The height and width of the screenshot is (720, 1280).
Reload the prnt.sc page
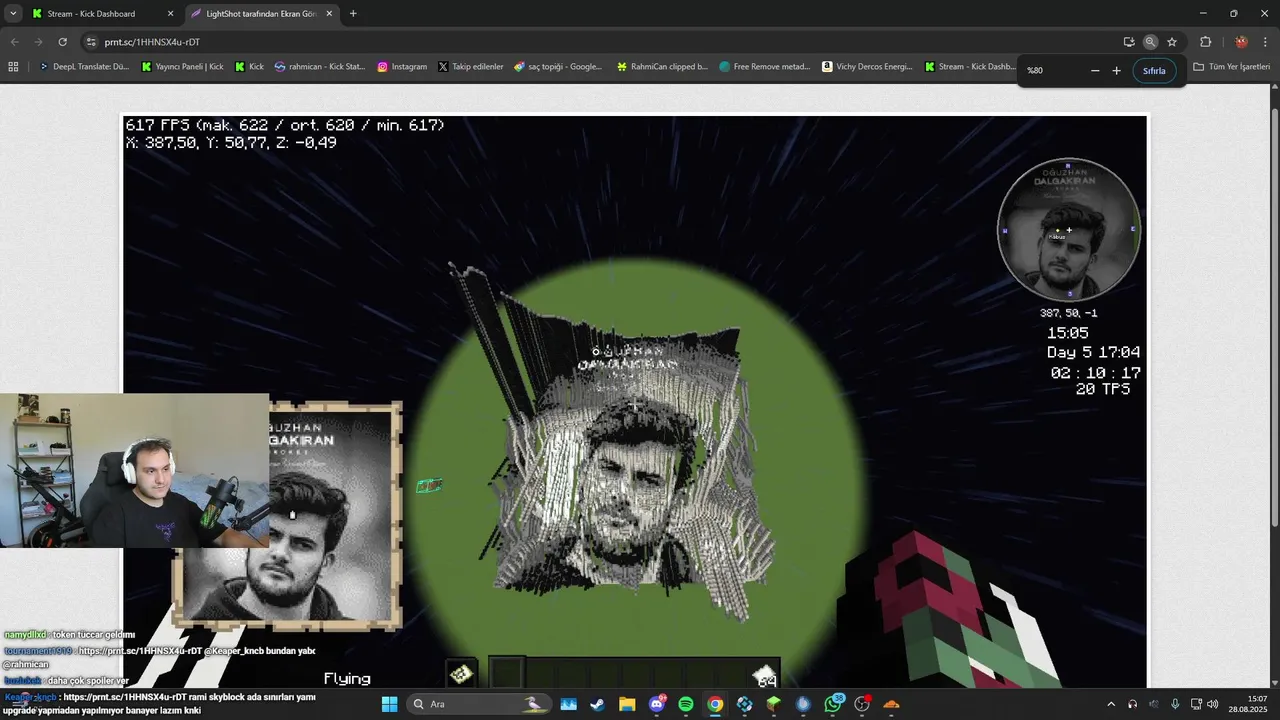(62, 42)
